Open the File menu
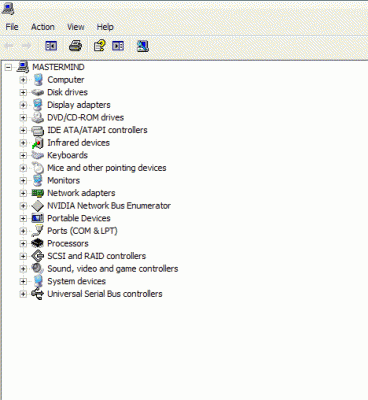The image size is (368, 400). pos(12,27)
